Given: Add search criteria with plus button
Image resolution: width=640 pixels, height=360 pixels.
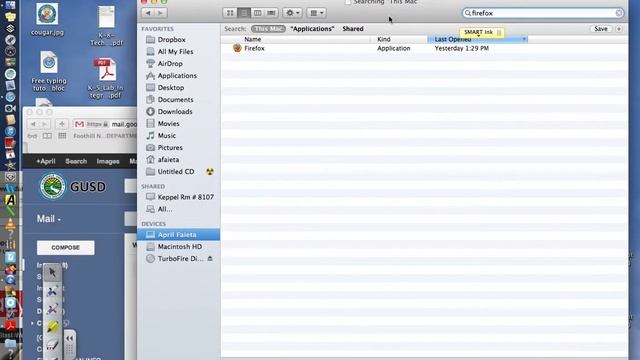Looking at the screenshot, I should click(619, 29).
